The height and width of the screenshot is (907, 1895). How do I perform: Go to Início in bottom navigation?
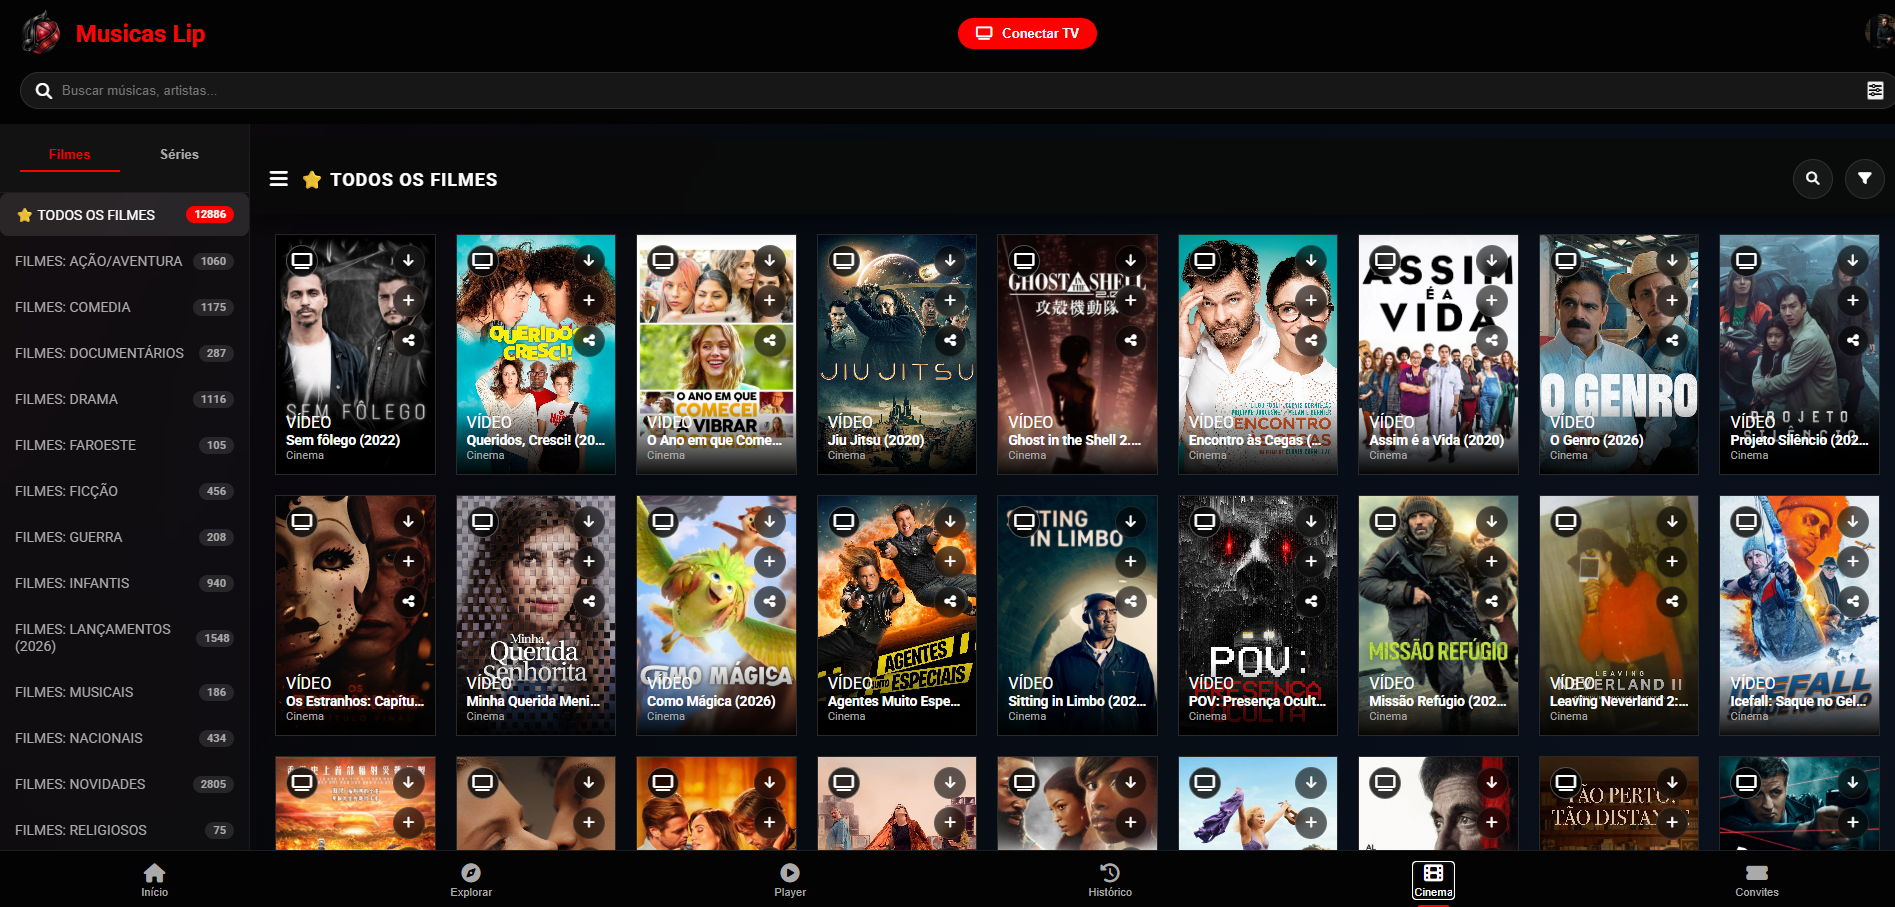click(x=154, y=880)
